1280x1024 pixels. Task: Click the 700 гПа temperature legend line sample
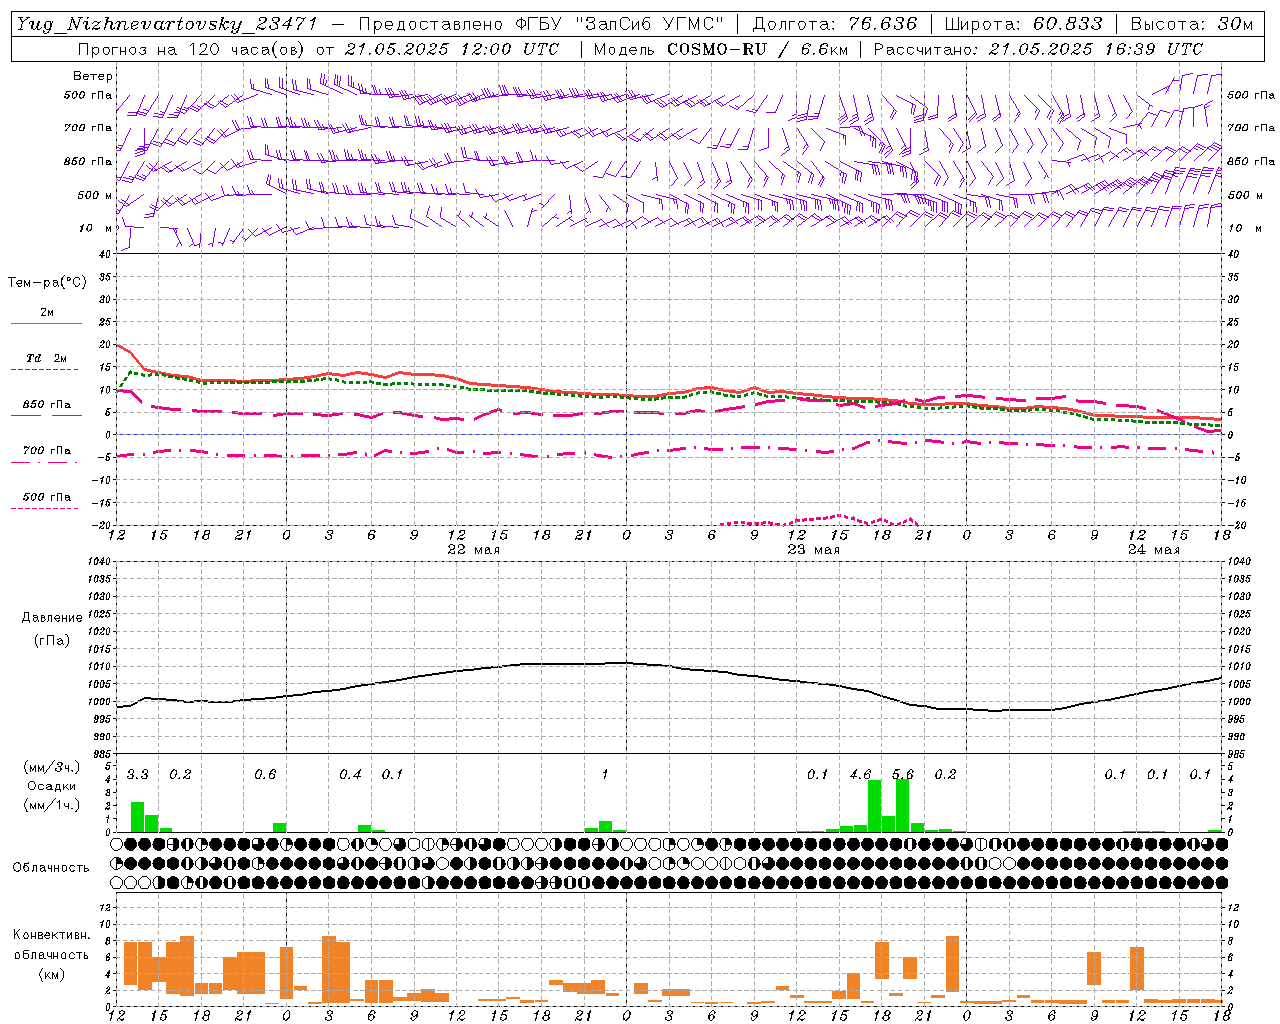coord(45,462)
